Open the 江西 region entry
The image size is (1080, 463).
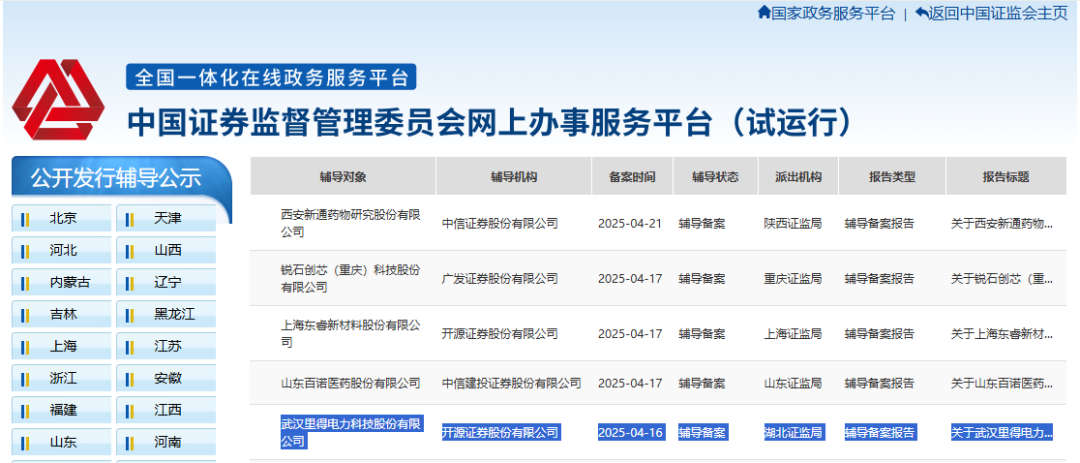pos(166,410)
